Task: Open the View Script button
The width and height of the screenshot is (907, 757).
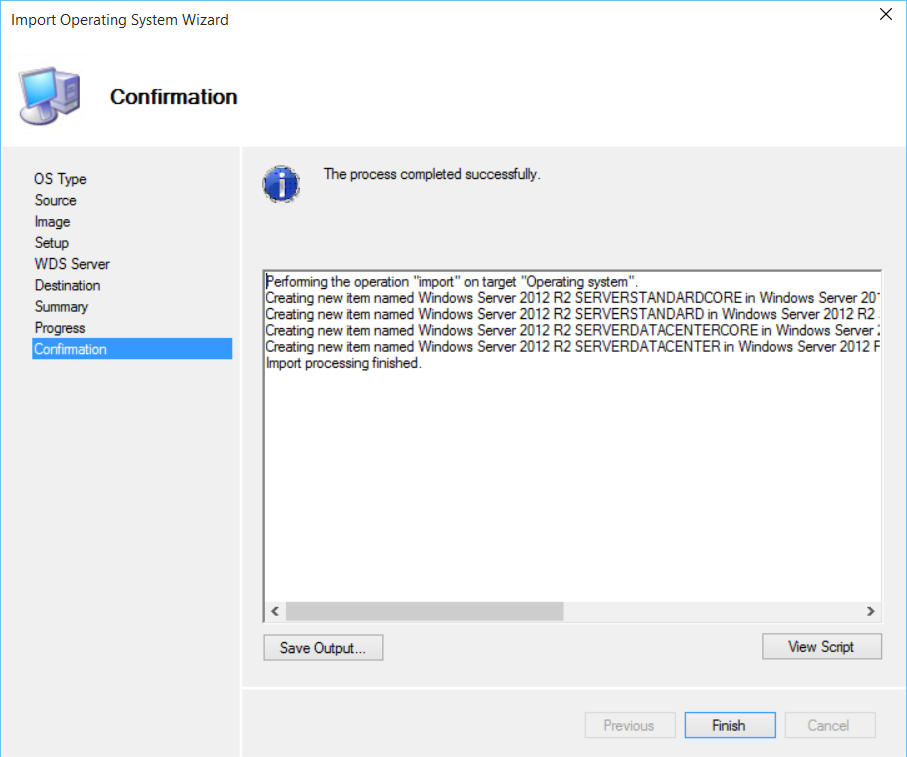Action: click(x=821, y=647)
